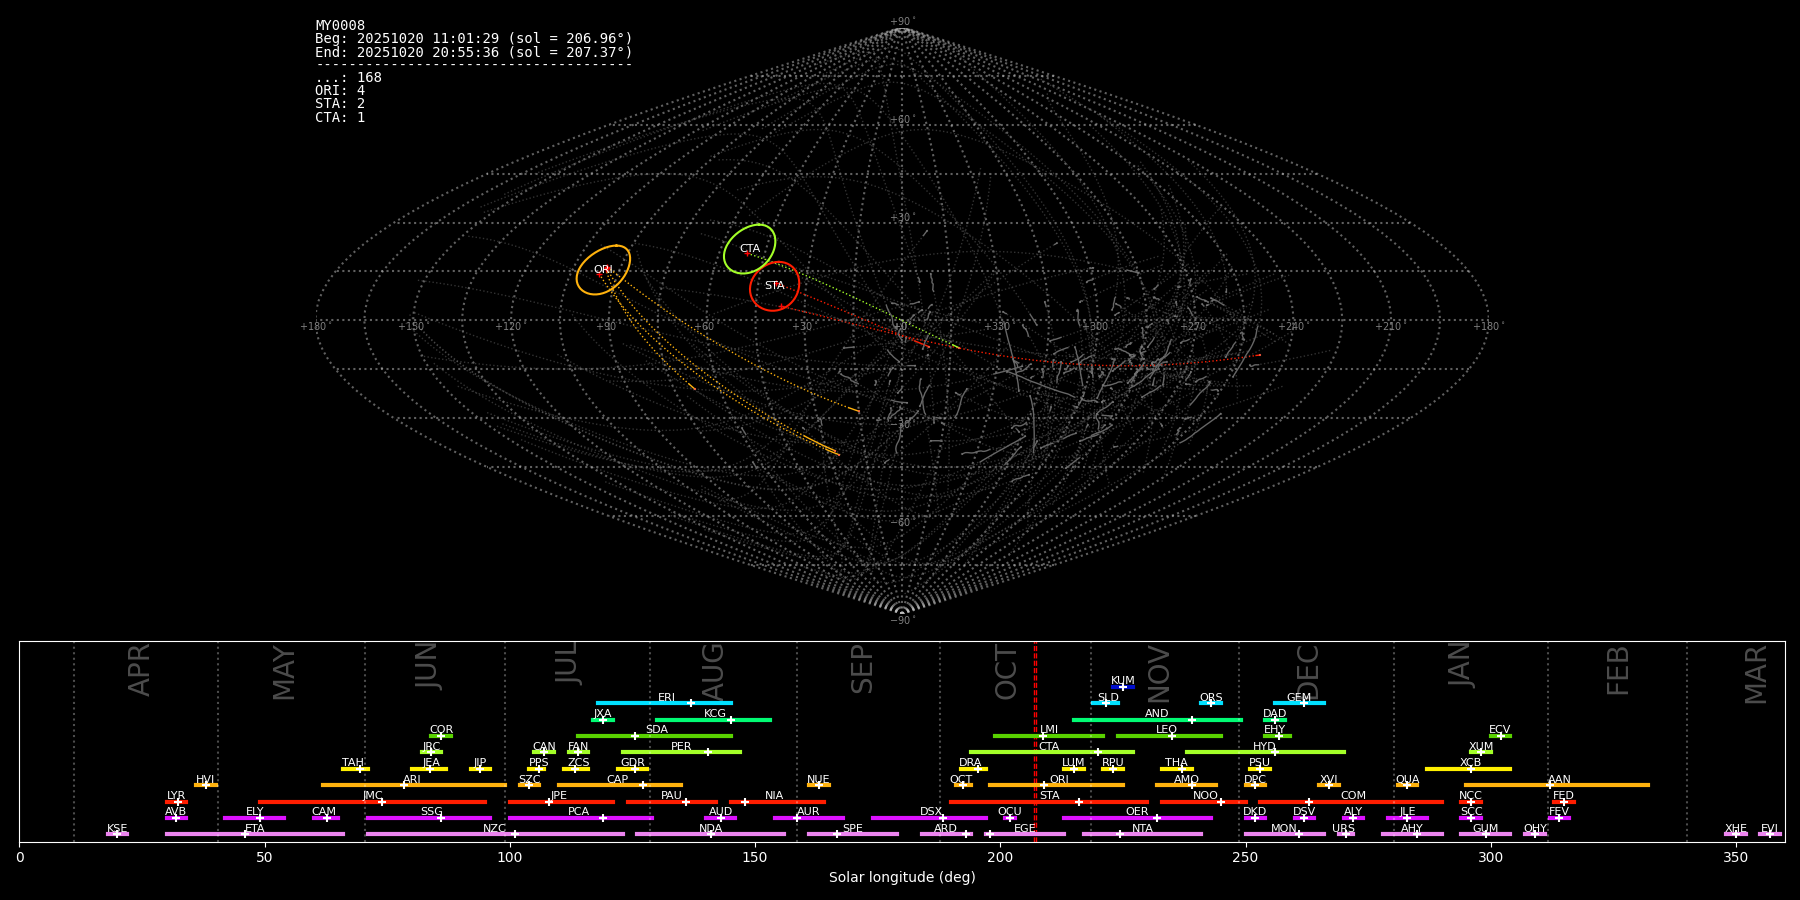Click the orange ORI radiant ellipse
This screenshot has width=1800, height=900.
click(x=603, y=270)
